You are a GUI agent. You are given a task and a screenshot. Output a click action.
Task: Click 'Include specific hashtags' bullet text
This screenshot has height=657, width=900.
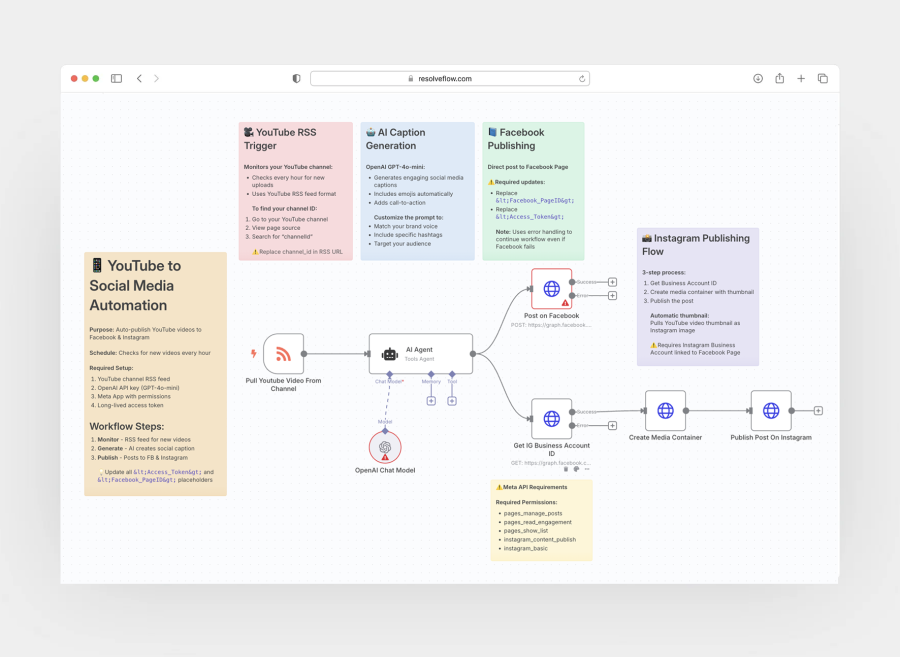tap(408, 235)
